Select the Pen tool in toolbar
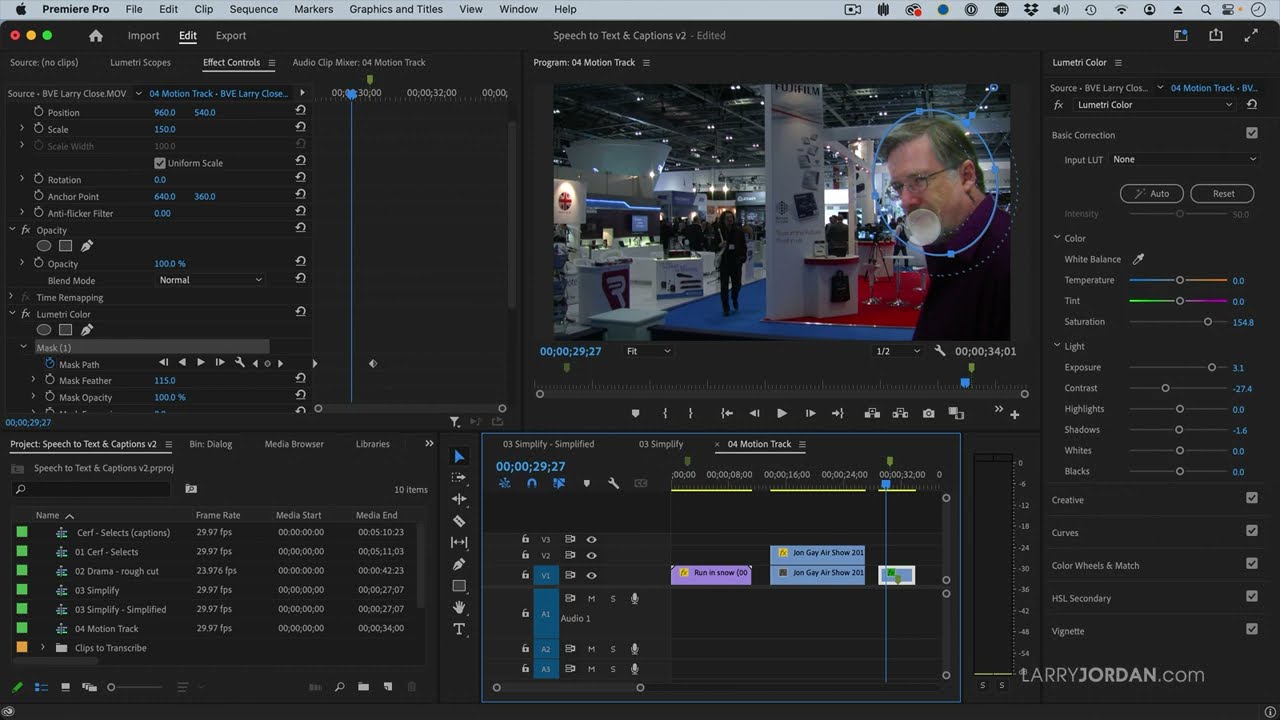Image resolution: width=1280 pixels, height=720 pixels. pyautogui.click(x=459, y=564)
